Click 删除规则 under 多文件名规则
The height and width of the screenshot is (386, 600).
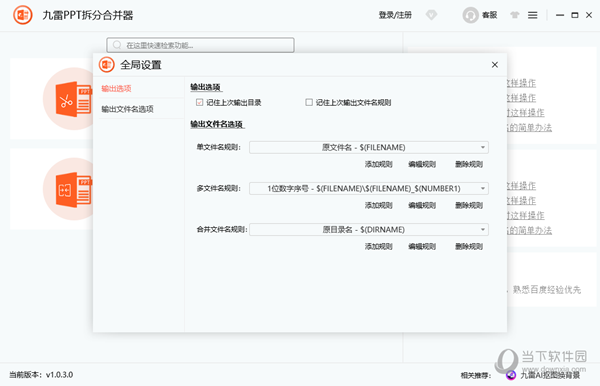click(x=469, y=205)
